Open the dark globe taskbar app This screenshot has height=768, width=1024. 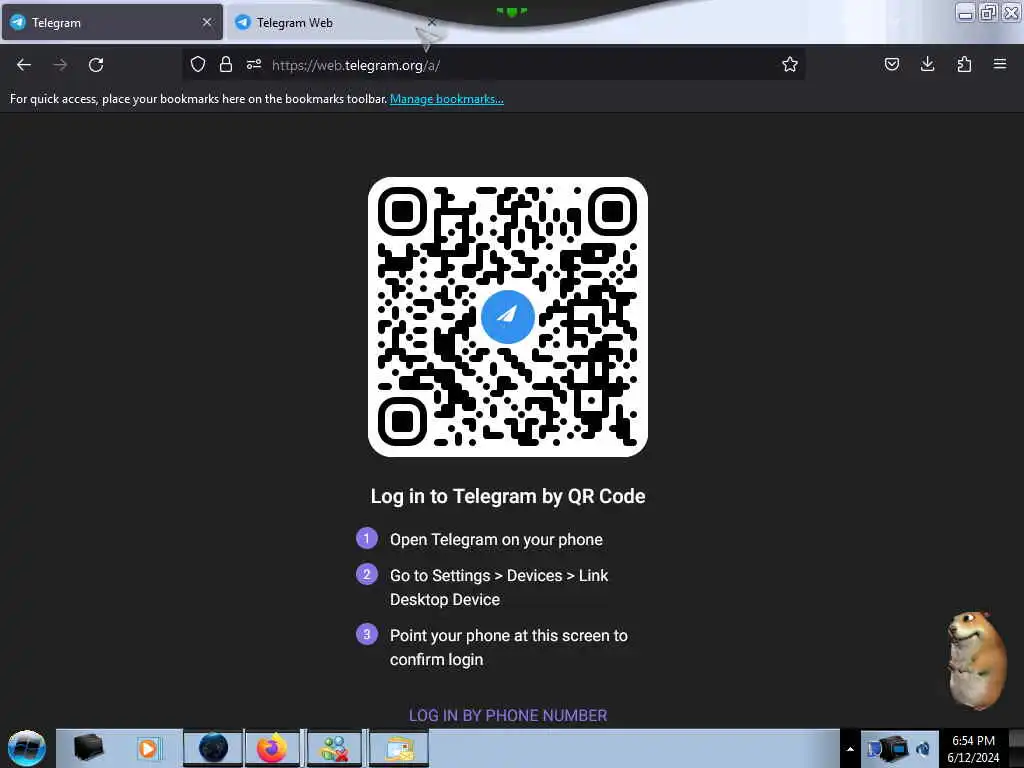pos(213,748)
